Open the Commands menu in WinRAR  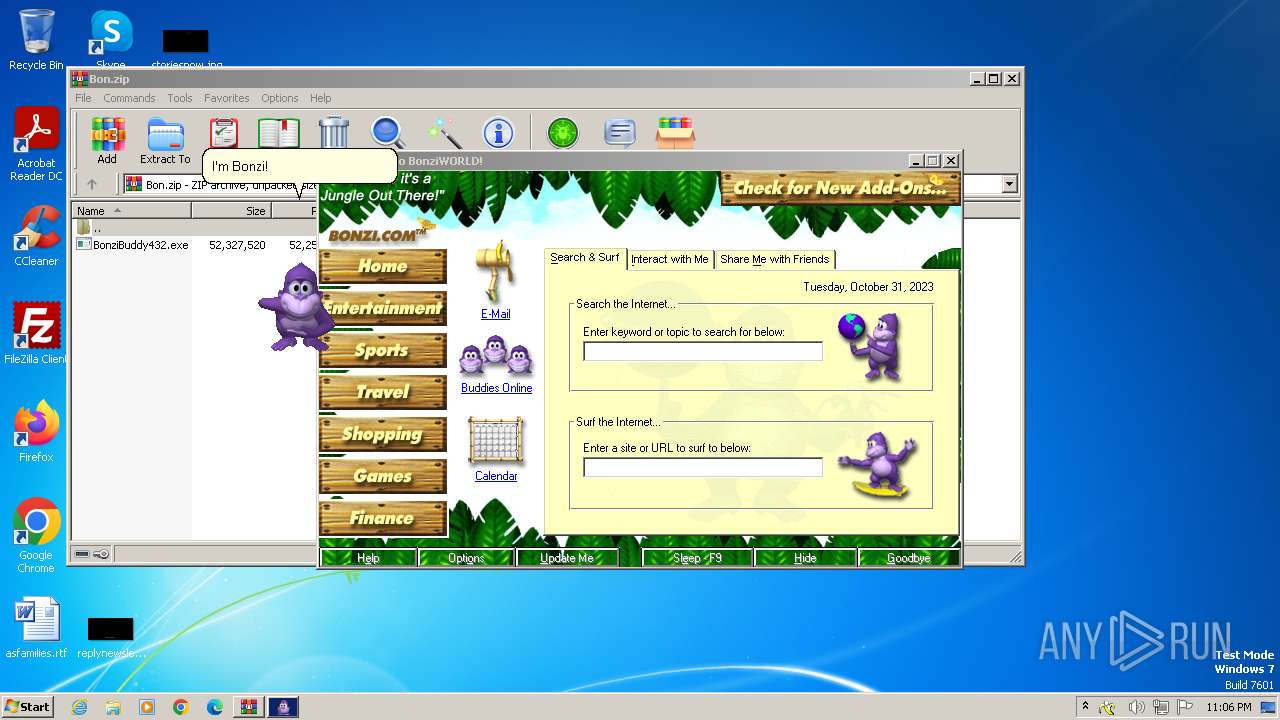click(x=129, y=98)
